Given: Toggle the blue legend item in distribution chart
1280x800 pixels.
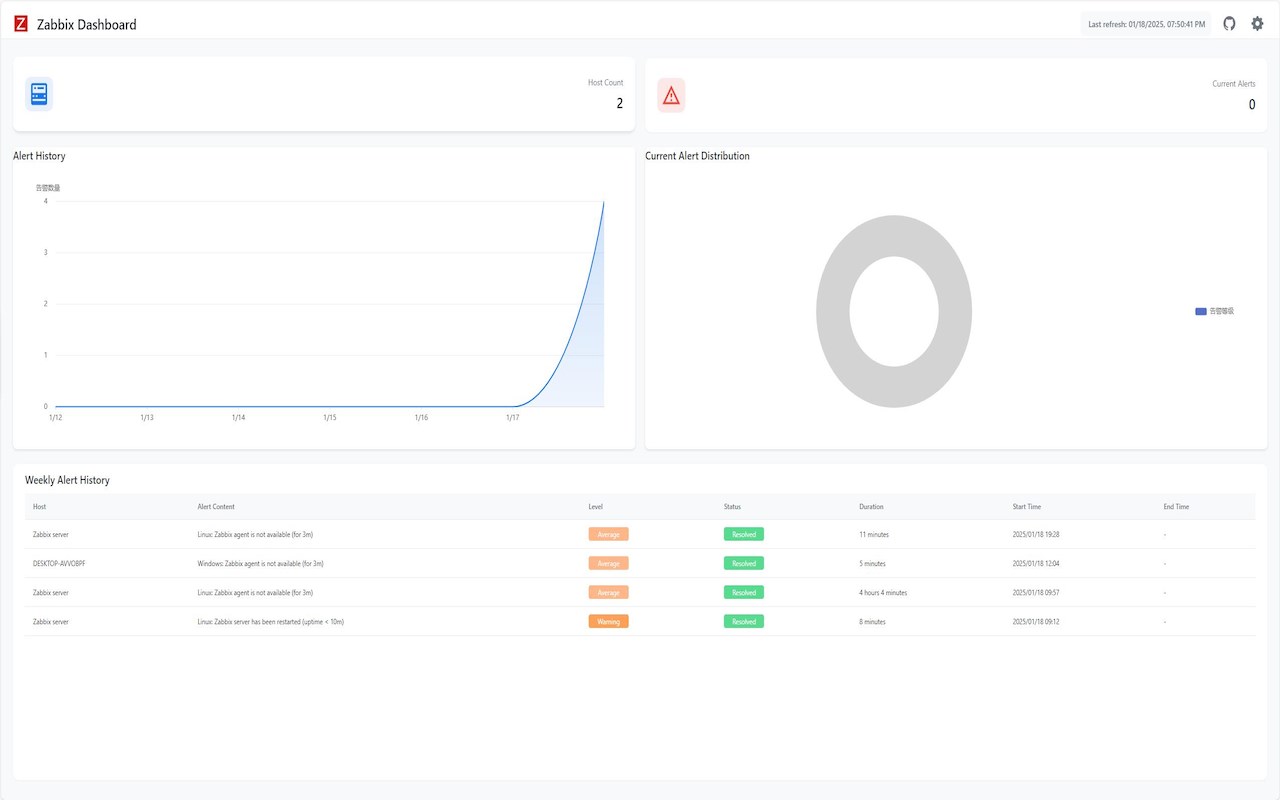Looking at the screenshot, I should (1215, 311).
